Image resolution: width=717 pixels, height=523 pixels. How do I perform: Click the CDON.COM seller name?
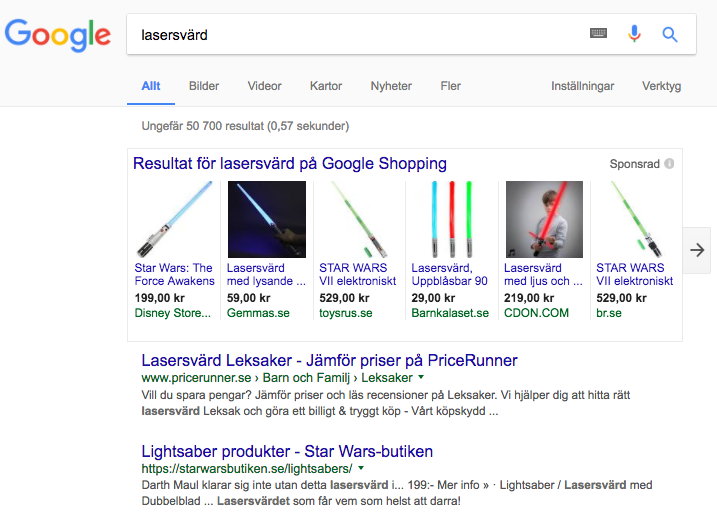coord(536,313)
